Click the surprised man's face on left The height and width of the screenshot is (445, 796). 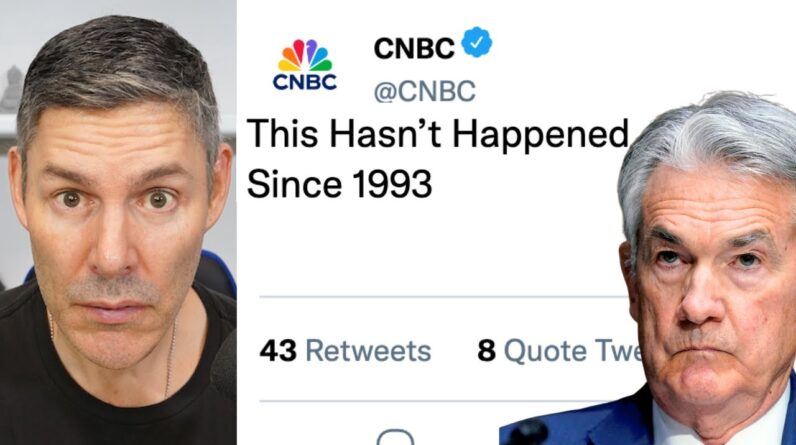[118, 226]
